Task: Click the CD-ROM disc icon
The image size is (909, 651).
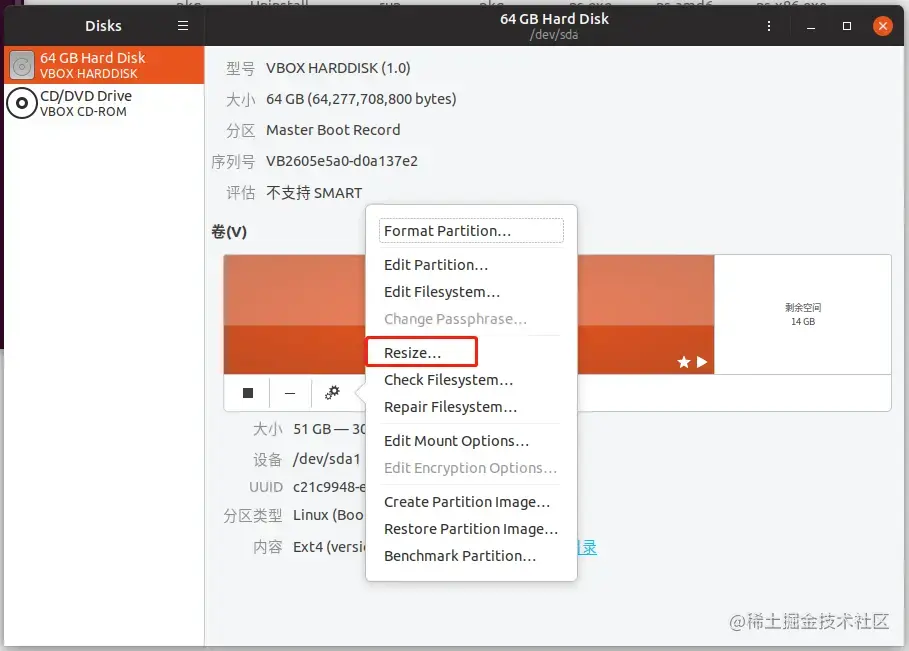Action: (22, 103)
